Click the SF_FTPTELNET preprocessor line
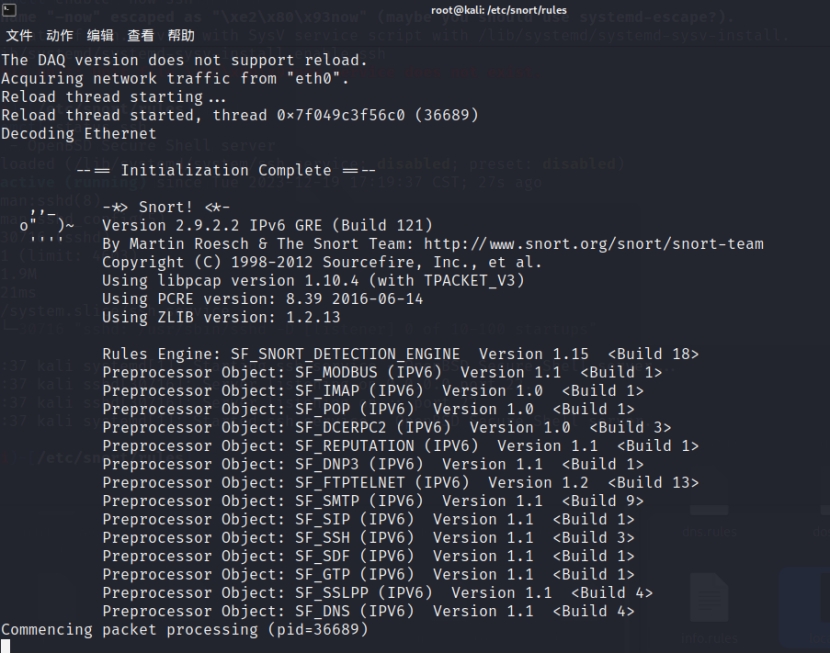The height and width of the screenshot is (654, 830). point(400,483)
